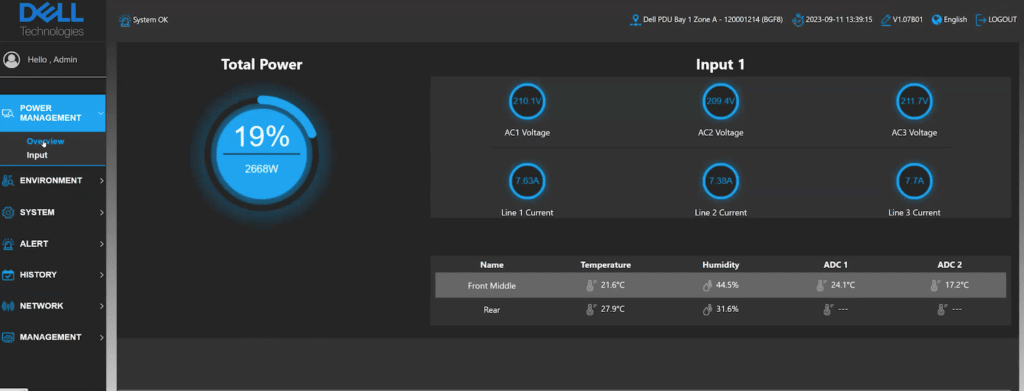
Task: Select the Front Middle sensor row
Action: pyautogui.click(x=720, y=285)
